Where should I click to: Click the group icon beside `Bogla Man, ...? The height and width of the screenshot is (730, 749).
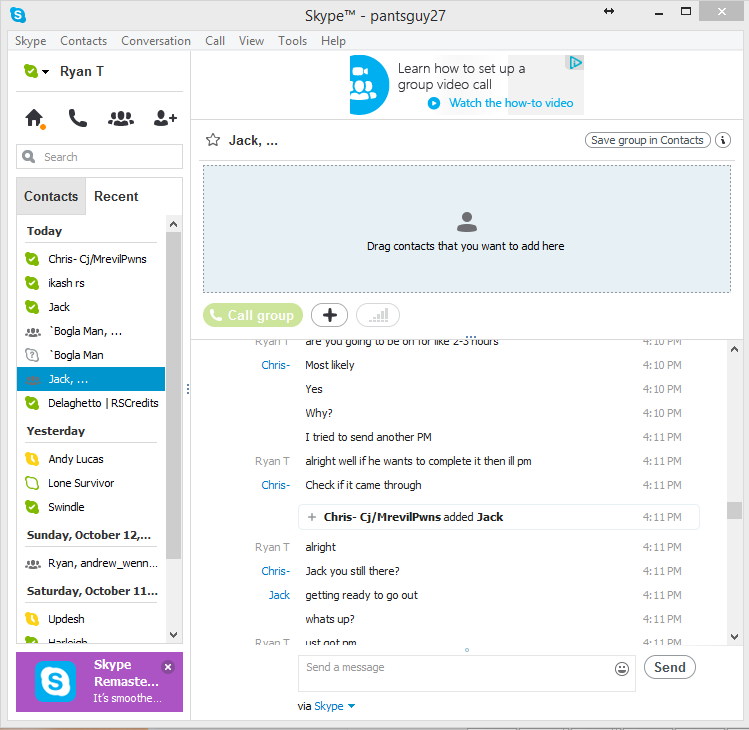pos(32,332)
